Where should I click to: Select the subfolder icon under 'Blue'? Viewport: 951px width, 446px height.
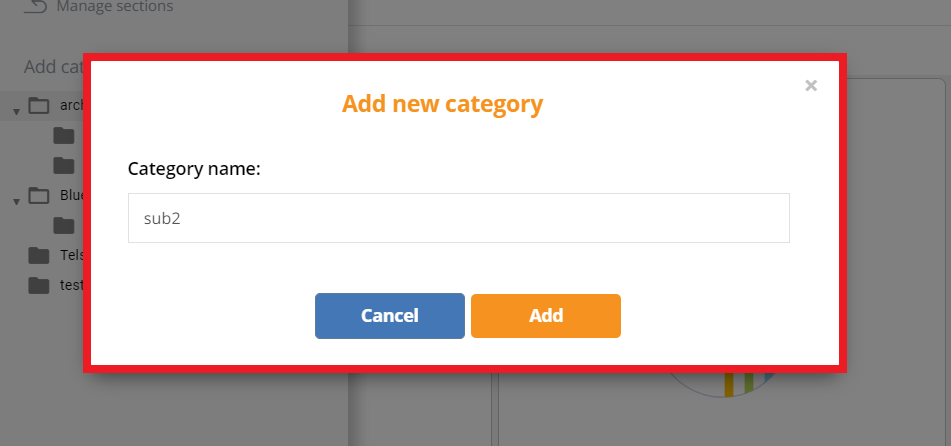pyautogui.click(x=64, y=225)
